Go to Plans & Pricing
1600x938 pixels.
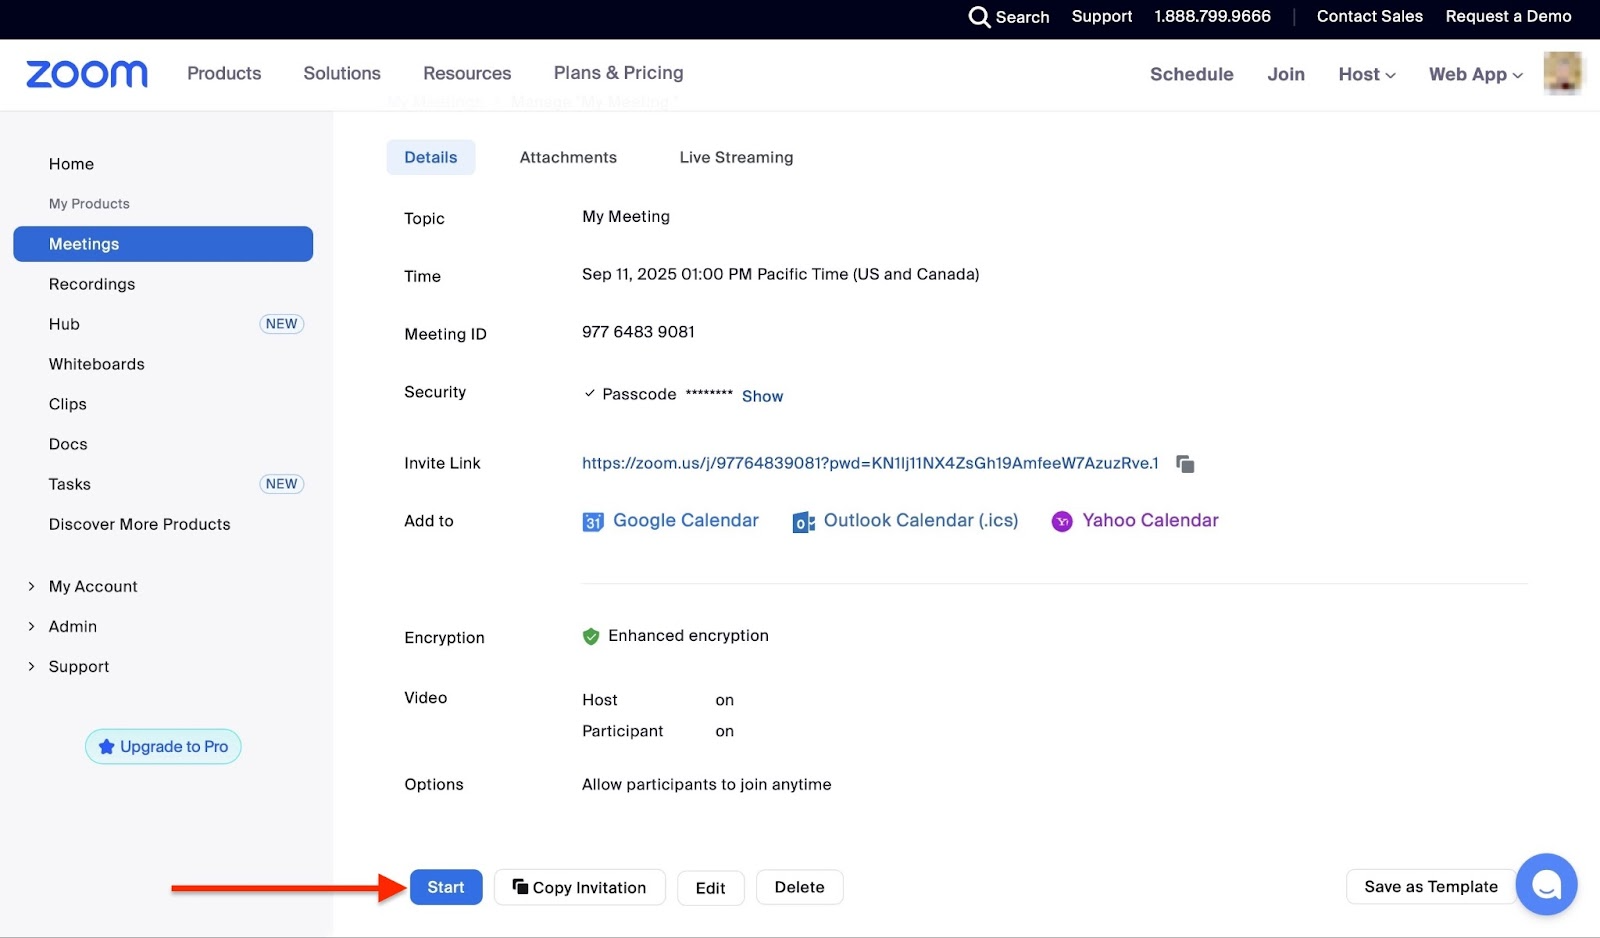[619, 73]
